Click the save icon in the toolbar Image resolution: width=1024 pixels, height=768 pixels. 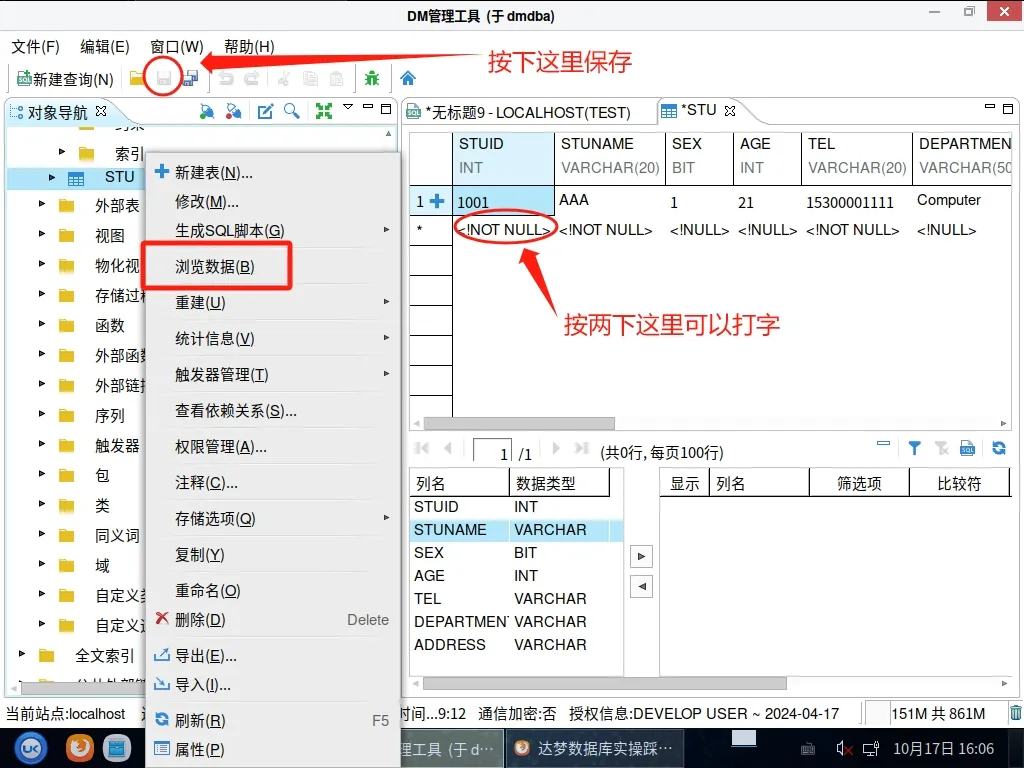(x=163, y=79)
